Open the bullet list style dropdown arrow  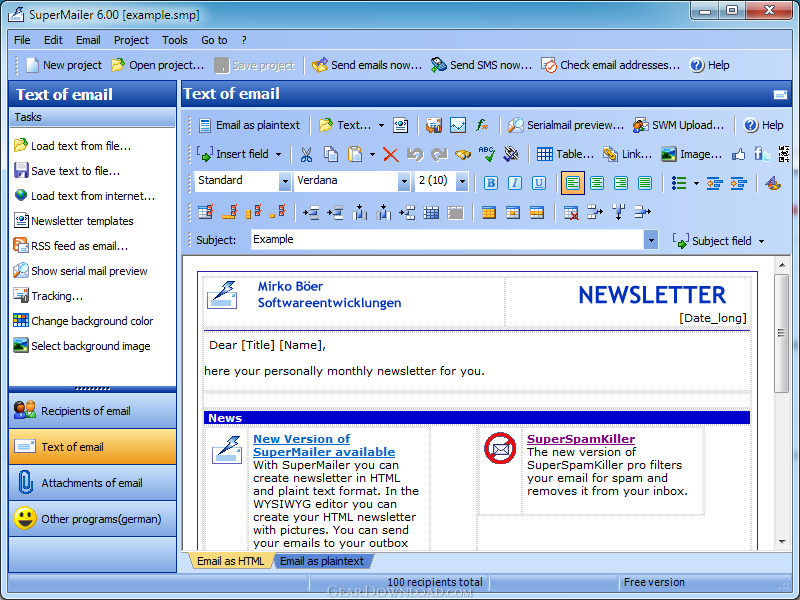coord(696,183)
